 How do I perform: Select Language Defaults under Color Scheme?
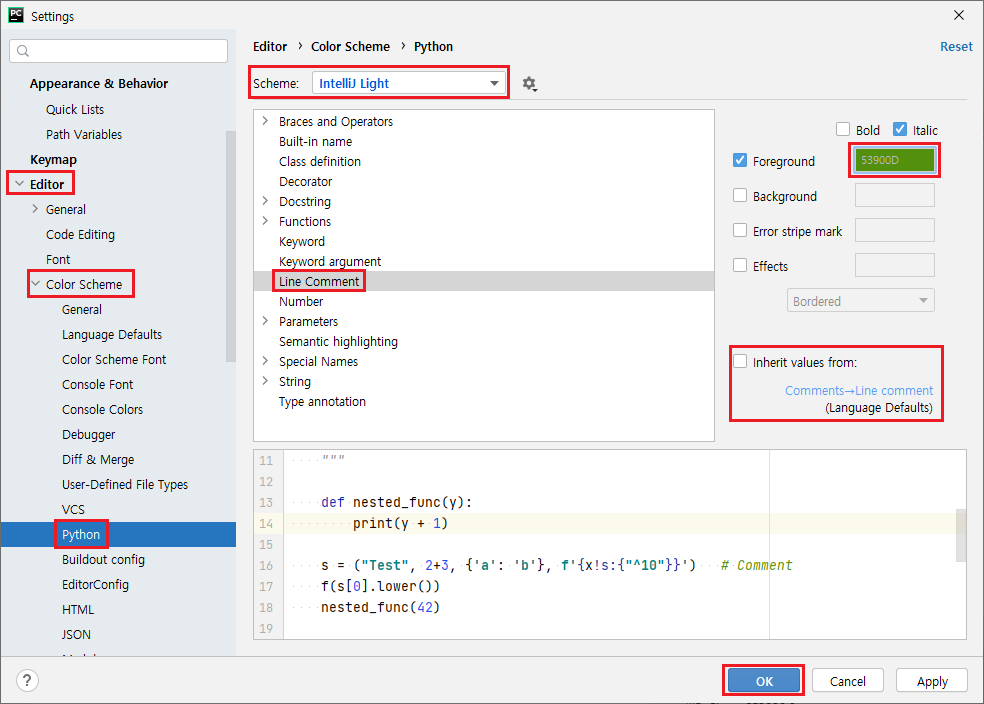pyautogui.click(x=112, y=334)
